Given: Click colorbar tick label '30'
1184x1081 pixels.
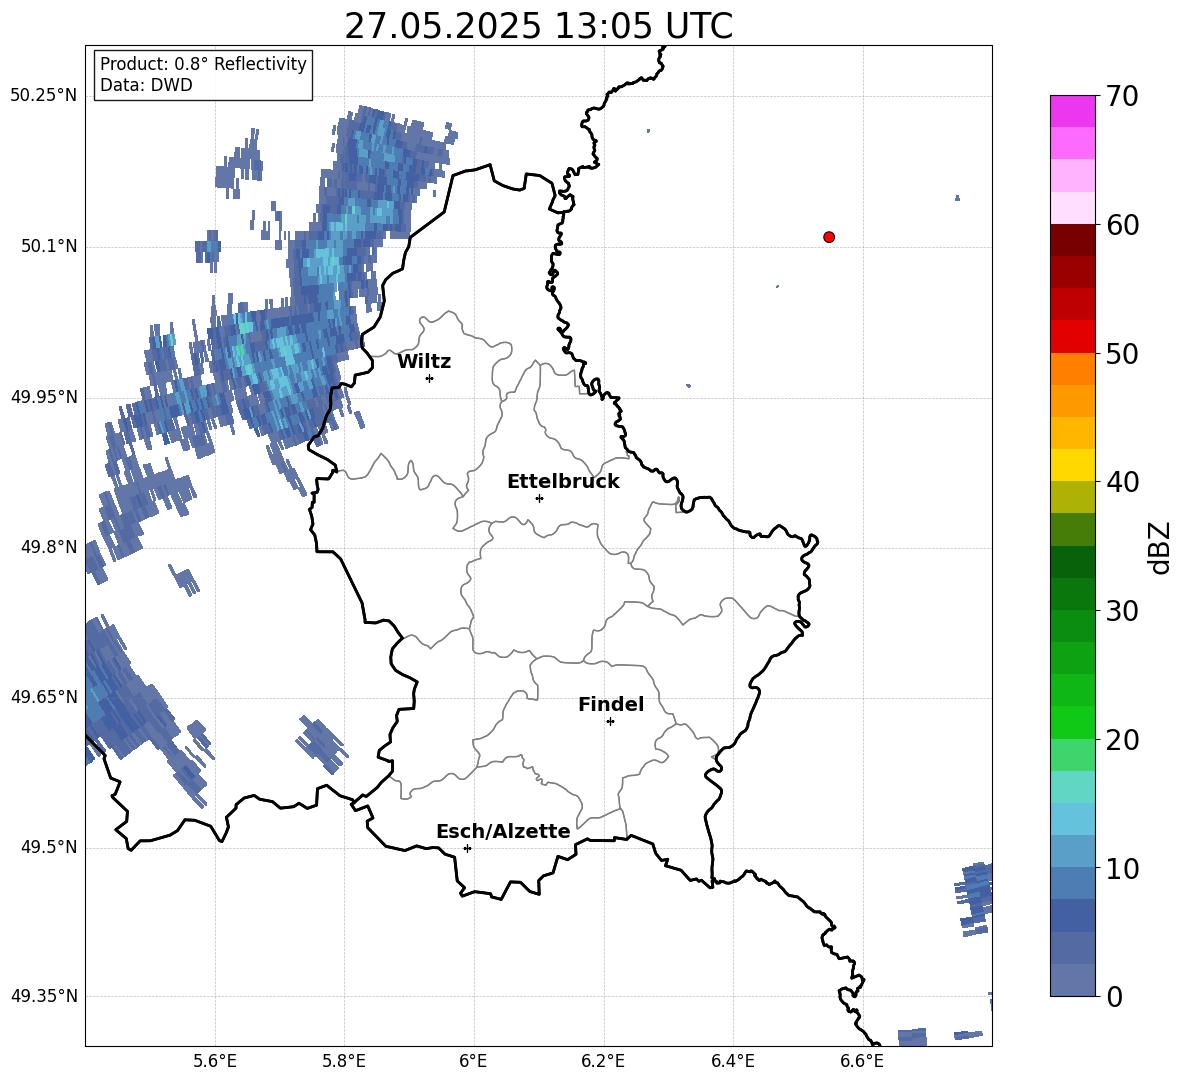Looking at the screenshot, I should click(x=1122, y=611).
